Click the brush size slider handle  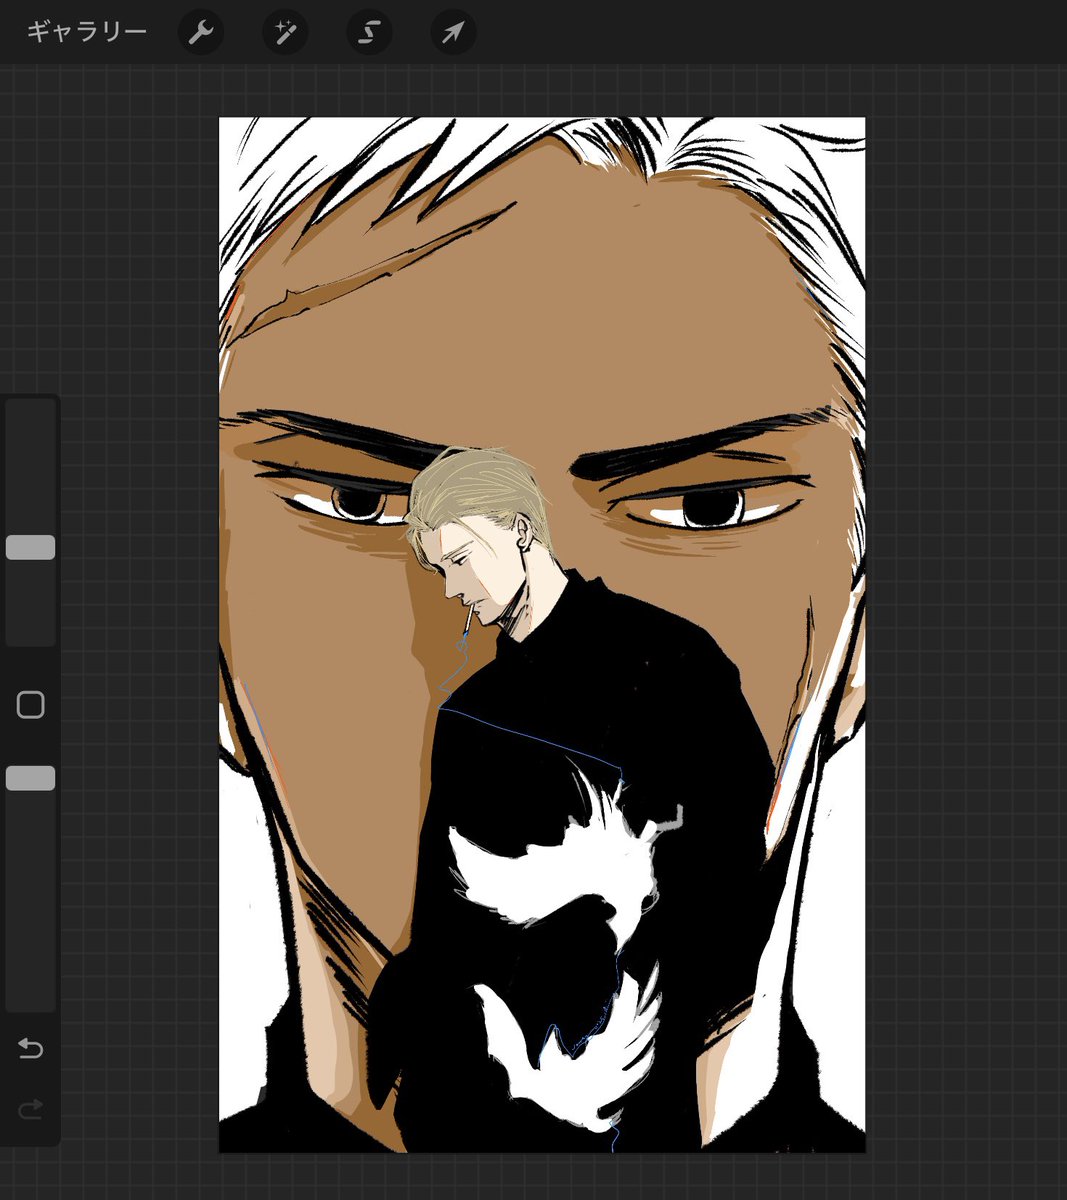[31, 547]
